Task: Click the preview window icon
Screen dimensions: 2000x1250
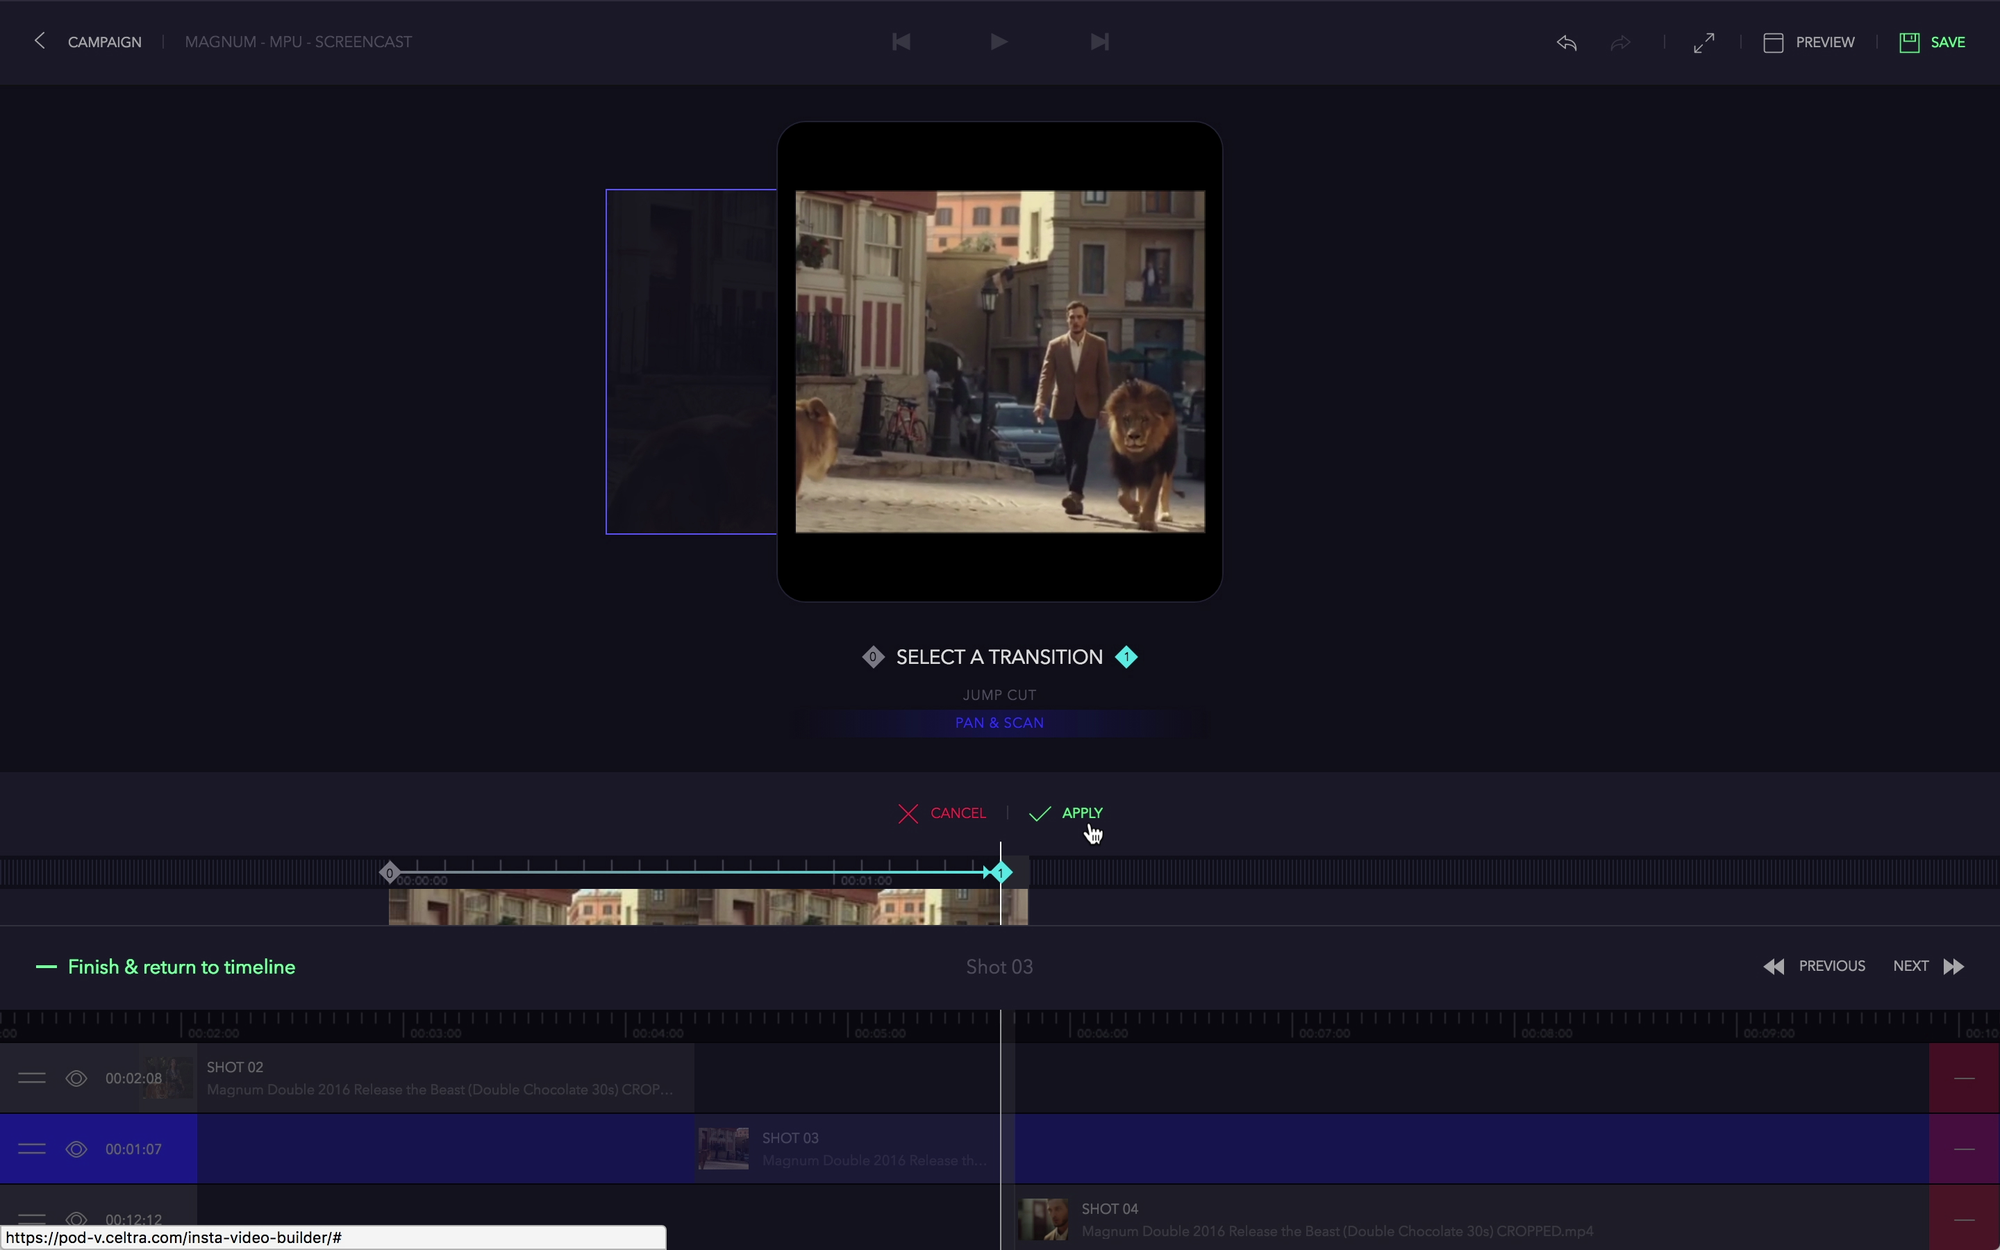Action: pos(1773,42)
